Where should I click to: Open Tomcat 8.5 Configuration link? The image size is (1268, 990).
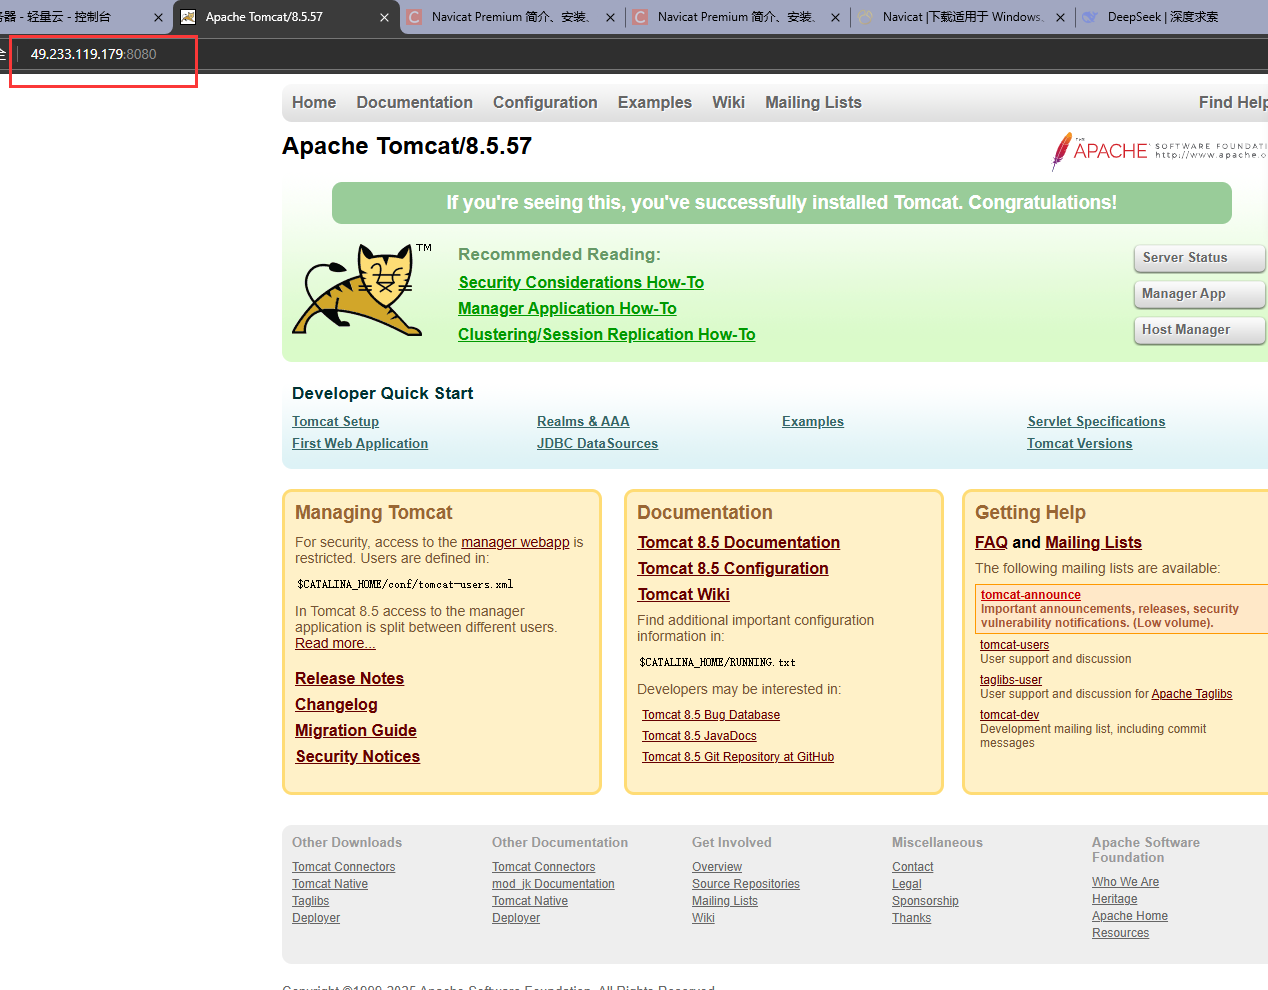click(x=733, y=569)
